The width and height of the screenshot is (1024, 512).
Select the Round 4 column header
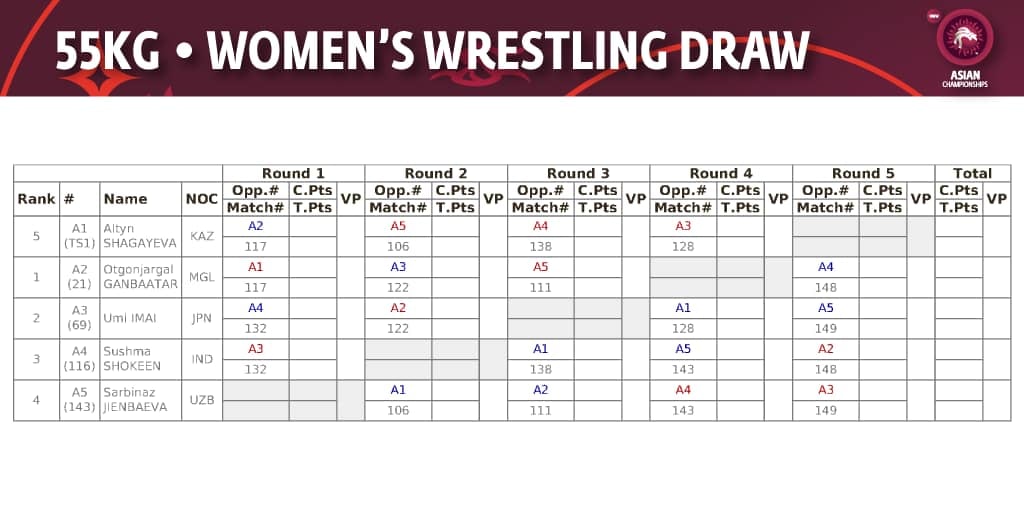[721, 173]
